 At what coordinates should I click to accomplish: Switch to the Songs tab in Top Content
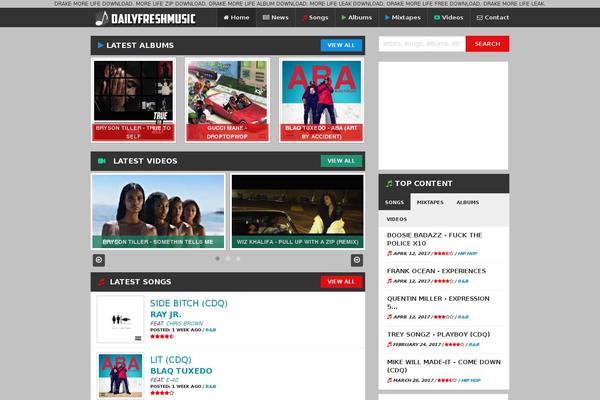pos(395,202)
